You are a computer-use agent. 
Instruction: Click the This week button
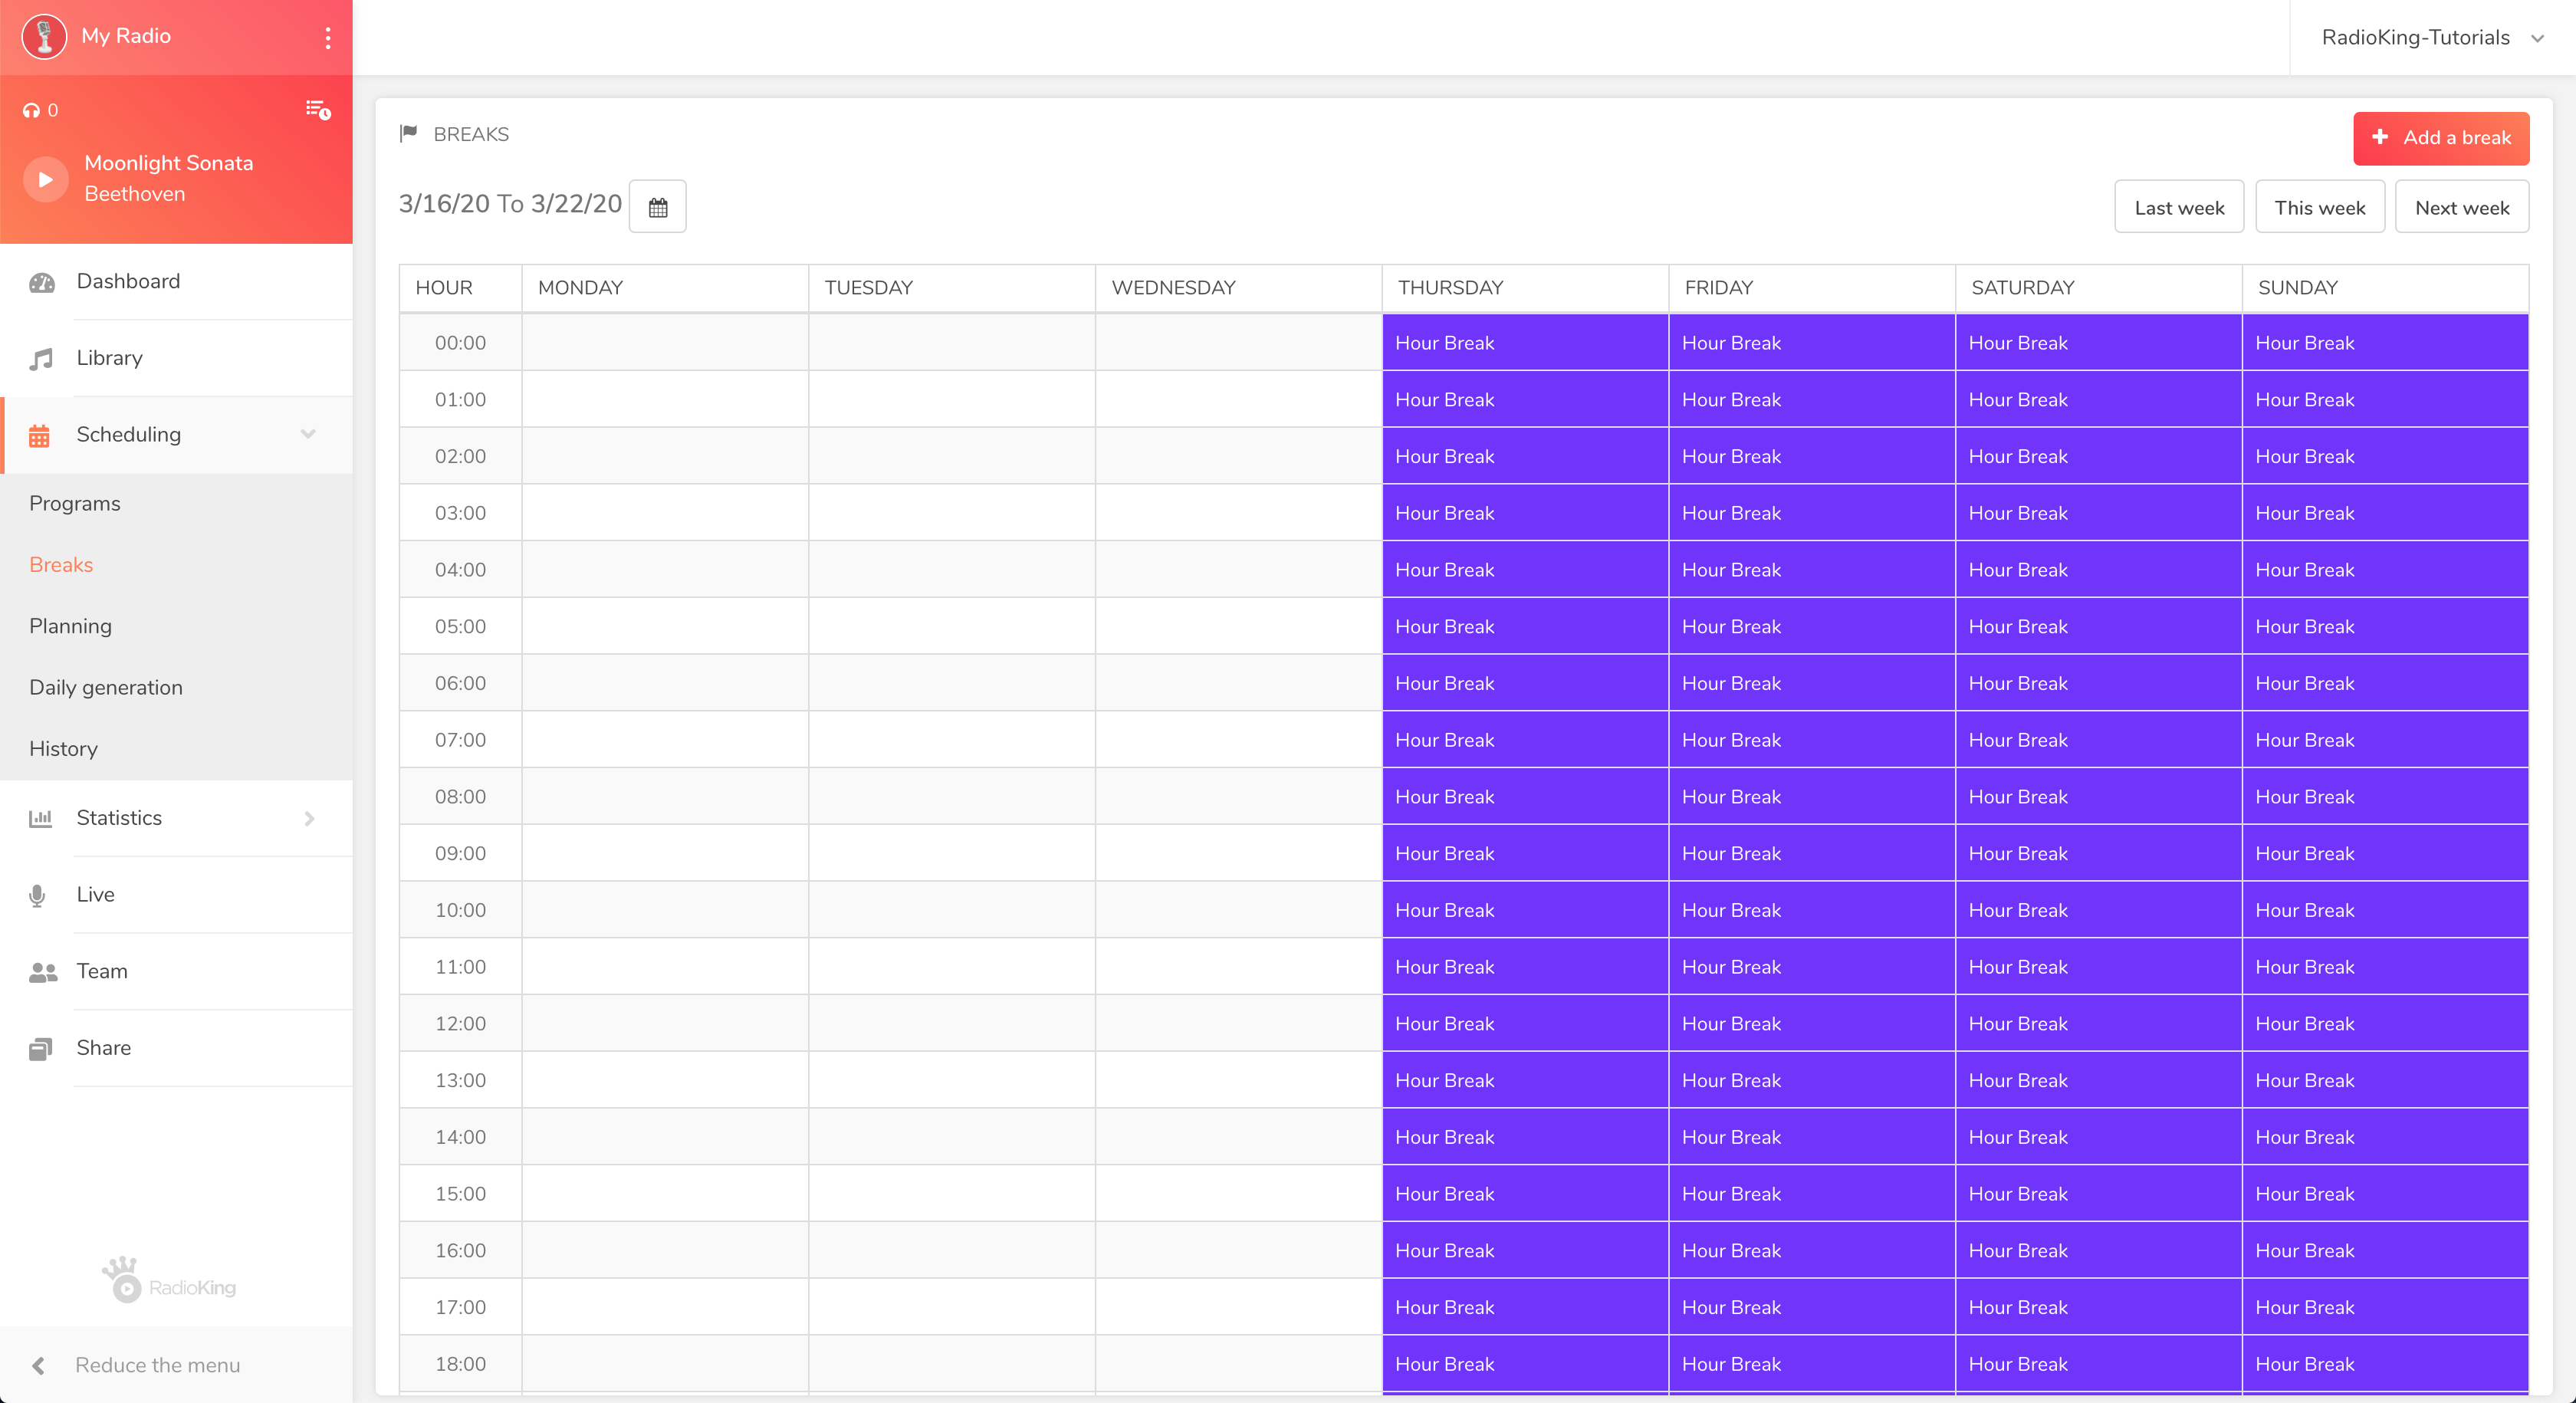[x=2320, y=207]
